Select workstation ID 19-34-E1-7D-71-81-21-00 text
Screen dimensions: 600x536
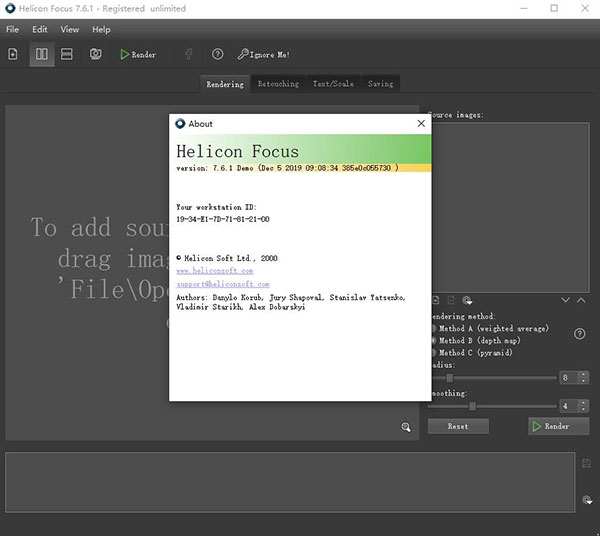click(x=223, y=219)
